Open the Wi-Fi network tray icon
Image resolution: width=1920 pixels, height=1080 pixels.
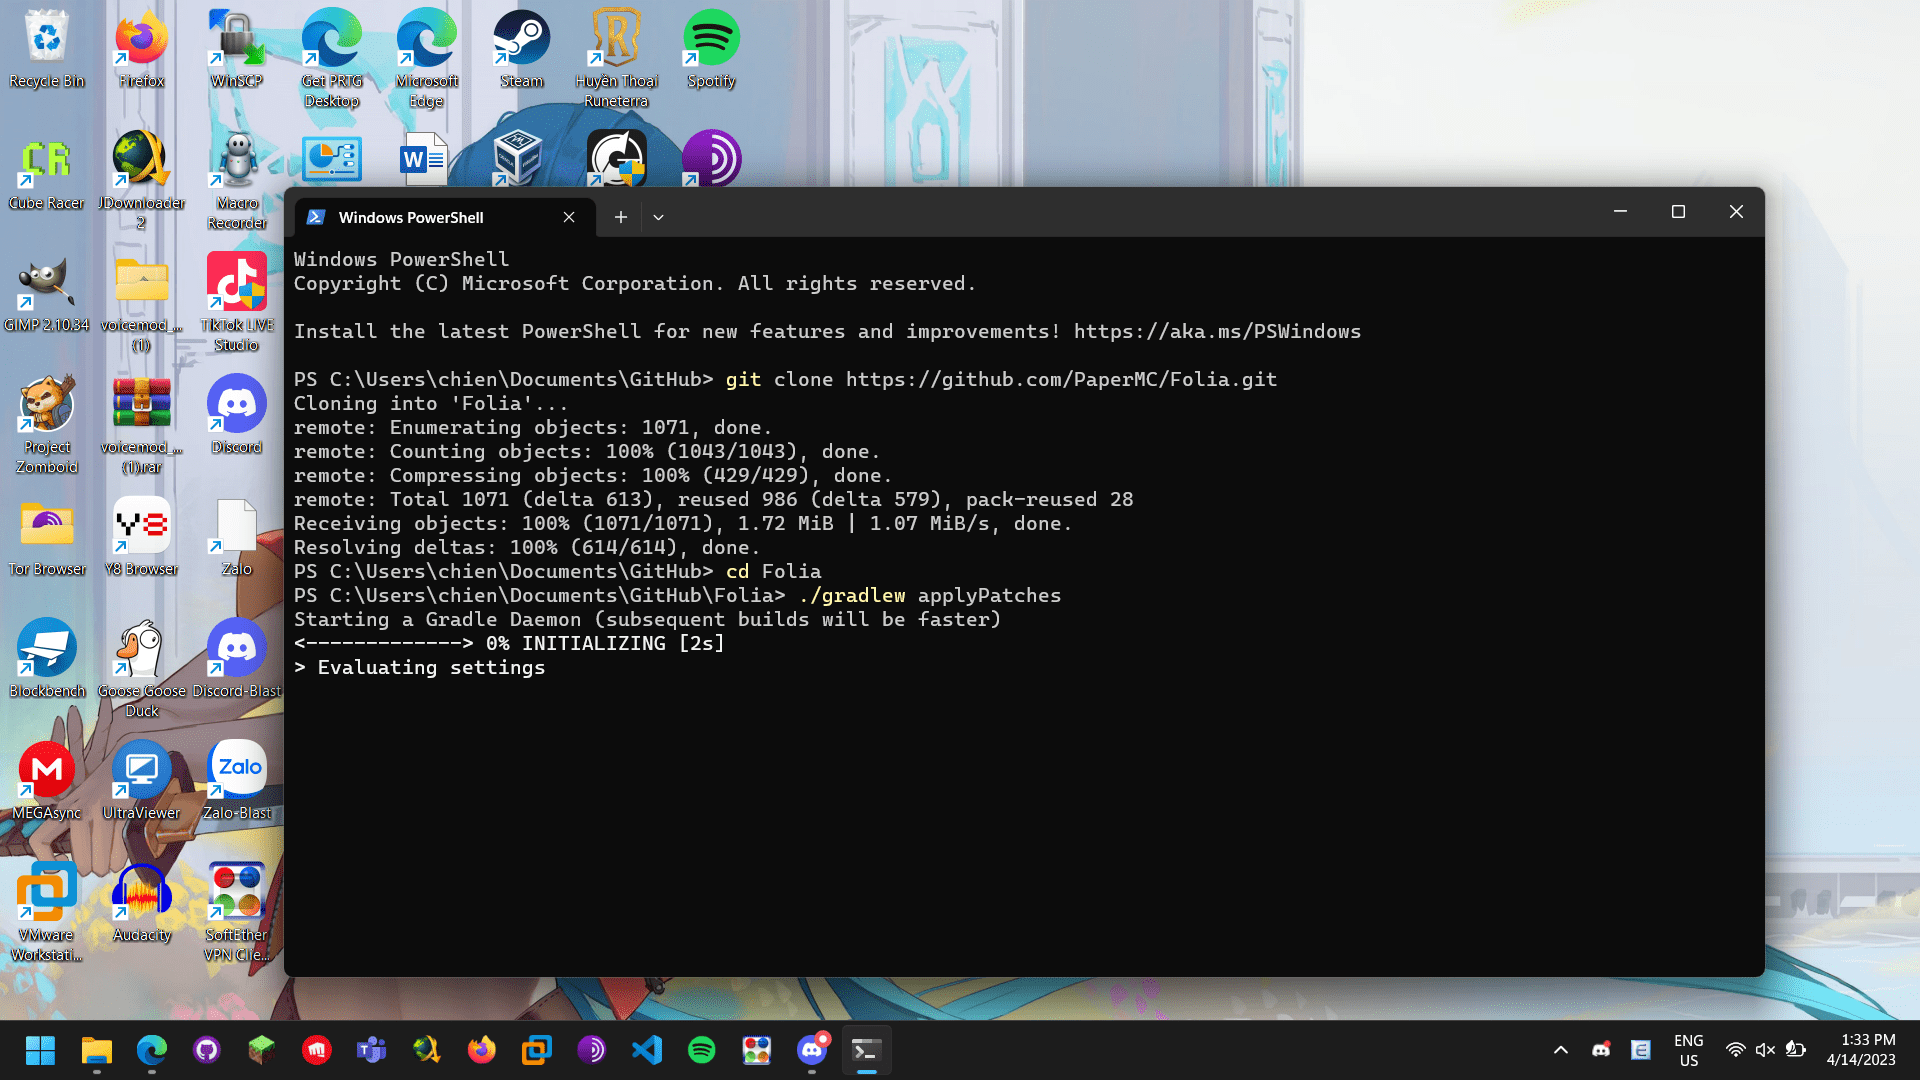tap(1736, 1050)
